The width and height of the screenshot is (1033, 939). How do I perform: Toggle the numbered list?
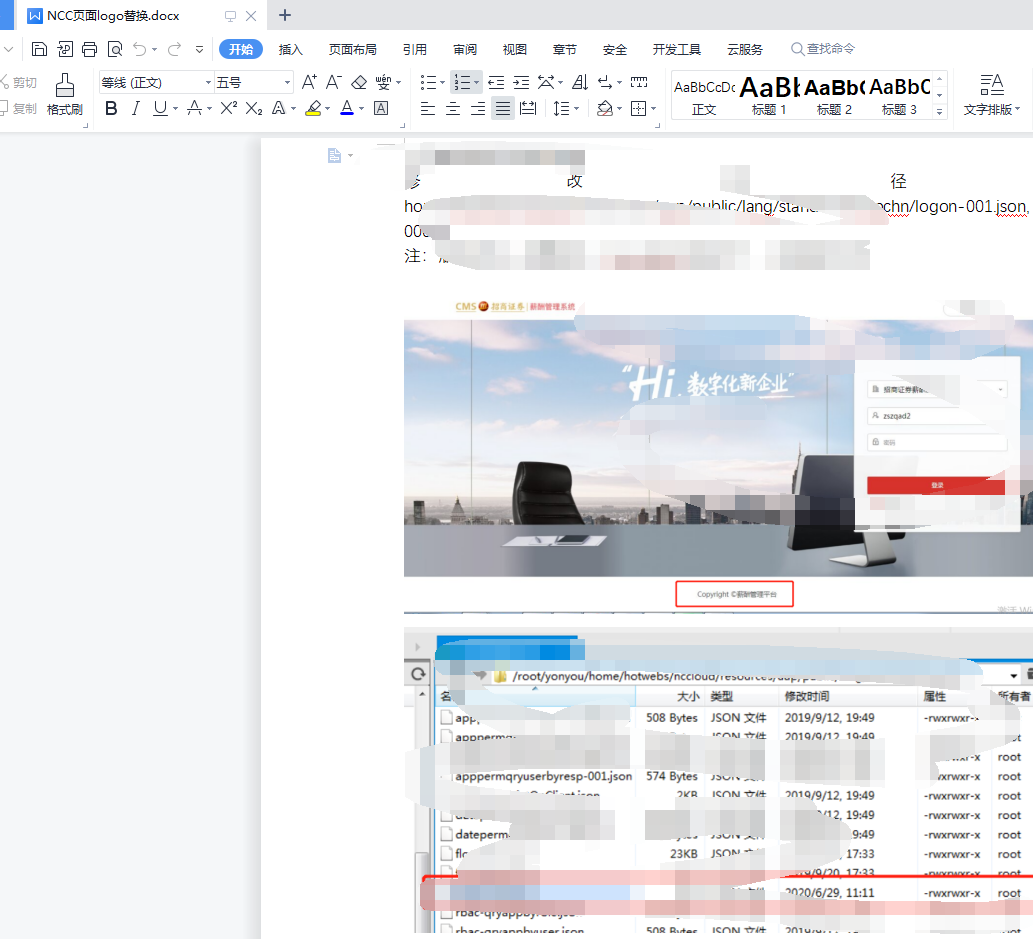pyautogui.click(x=462, y=82)
